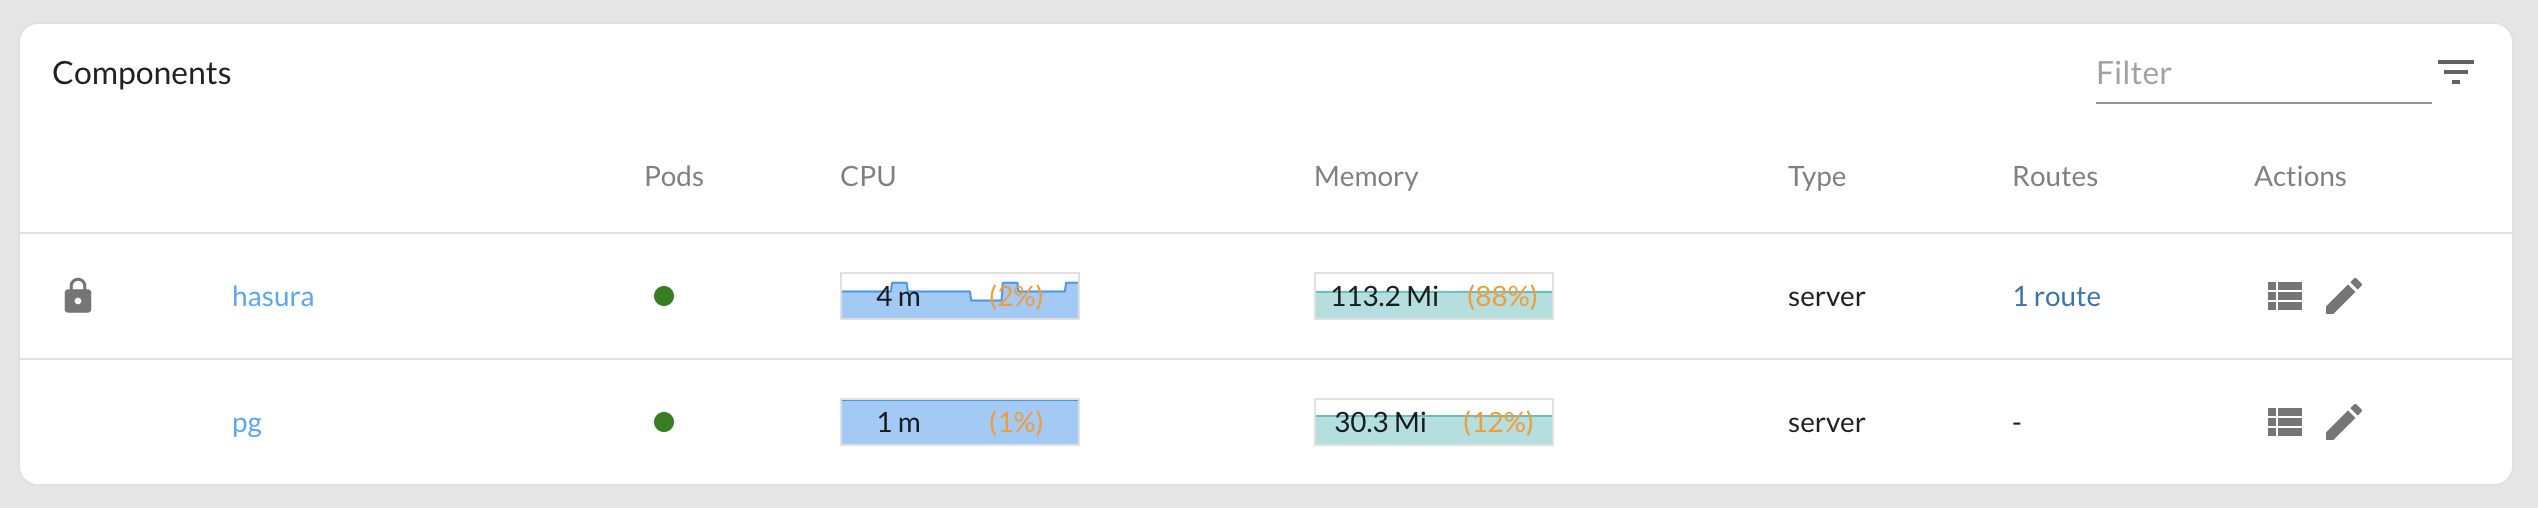The image size is (2538, 508).
Task: Click the Pods column header
Action: [x=674, y=176]
